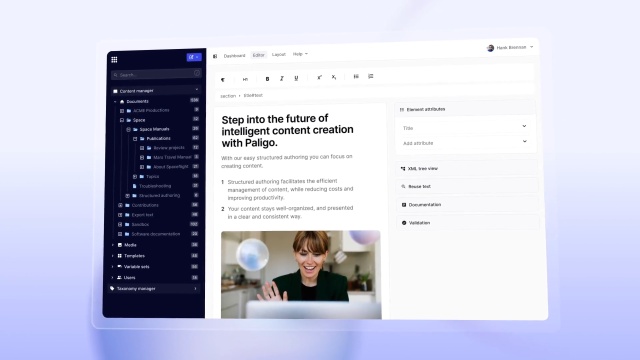Viewport: 640px width, 360px height.
Task: Expand the Media section arrow
Action: (x=113, y=245)
